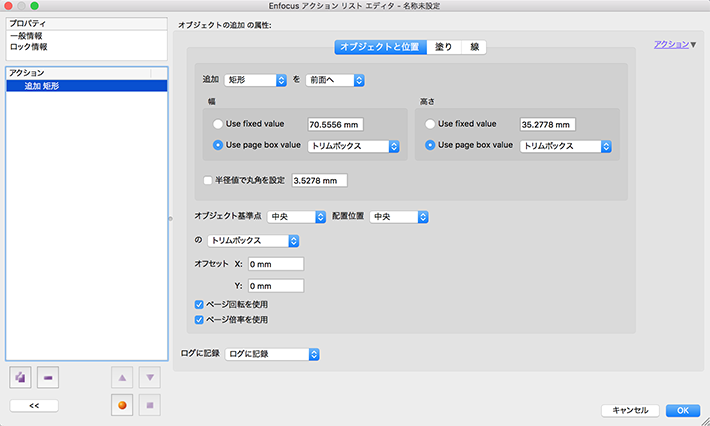Click the offset X input field
Screen dimensions: 710x426
pos(275,264)
